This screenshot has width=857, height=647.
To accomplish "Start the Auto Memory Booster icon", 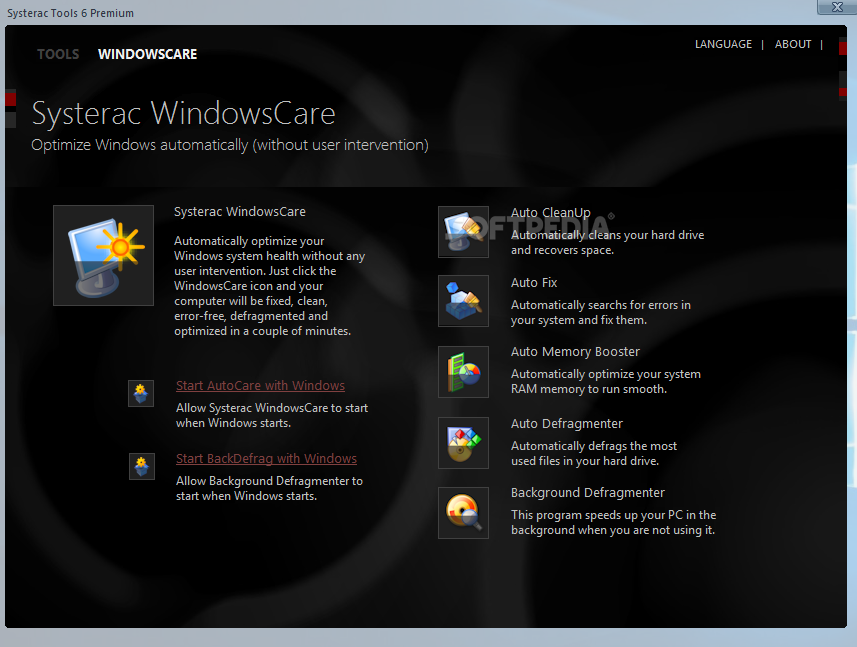I will coord(463,372).
